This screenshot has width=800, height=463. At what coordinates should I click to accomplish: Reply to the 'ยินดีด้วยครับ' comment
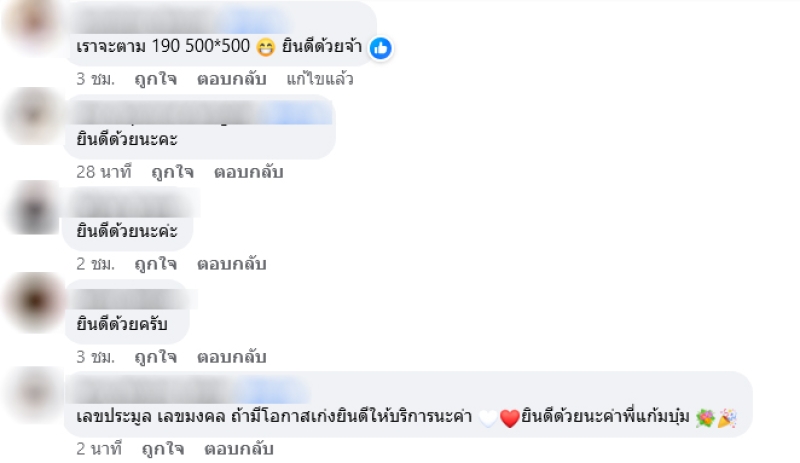tap(232, 357)
